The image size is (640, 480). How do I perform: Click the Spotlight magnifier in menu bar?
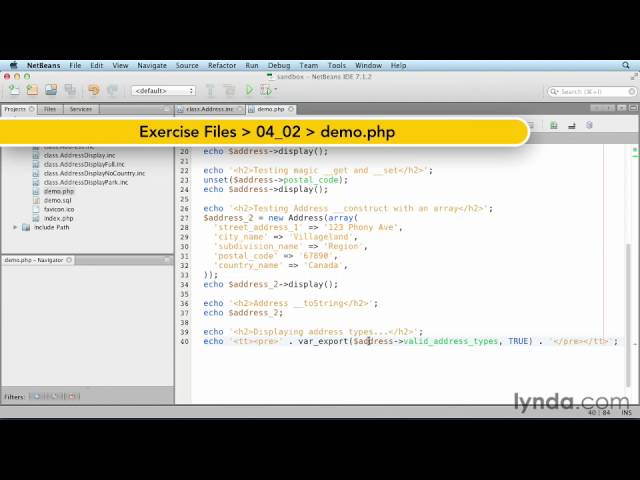tap(626, 65)
